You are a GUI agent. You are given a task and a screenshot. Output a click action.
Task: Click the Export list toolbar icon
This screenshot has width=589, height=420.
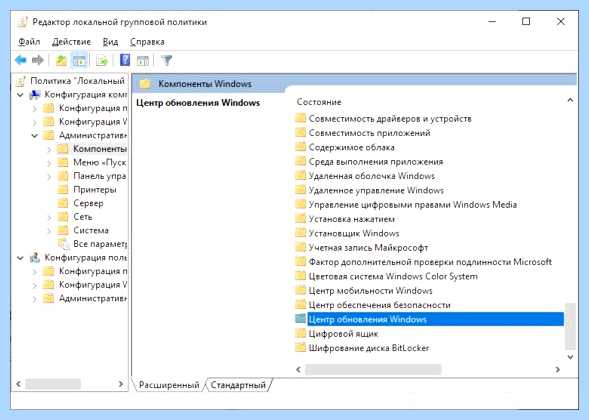click(x=101, y=60)
